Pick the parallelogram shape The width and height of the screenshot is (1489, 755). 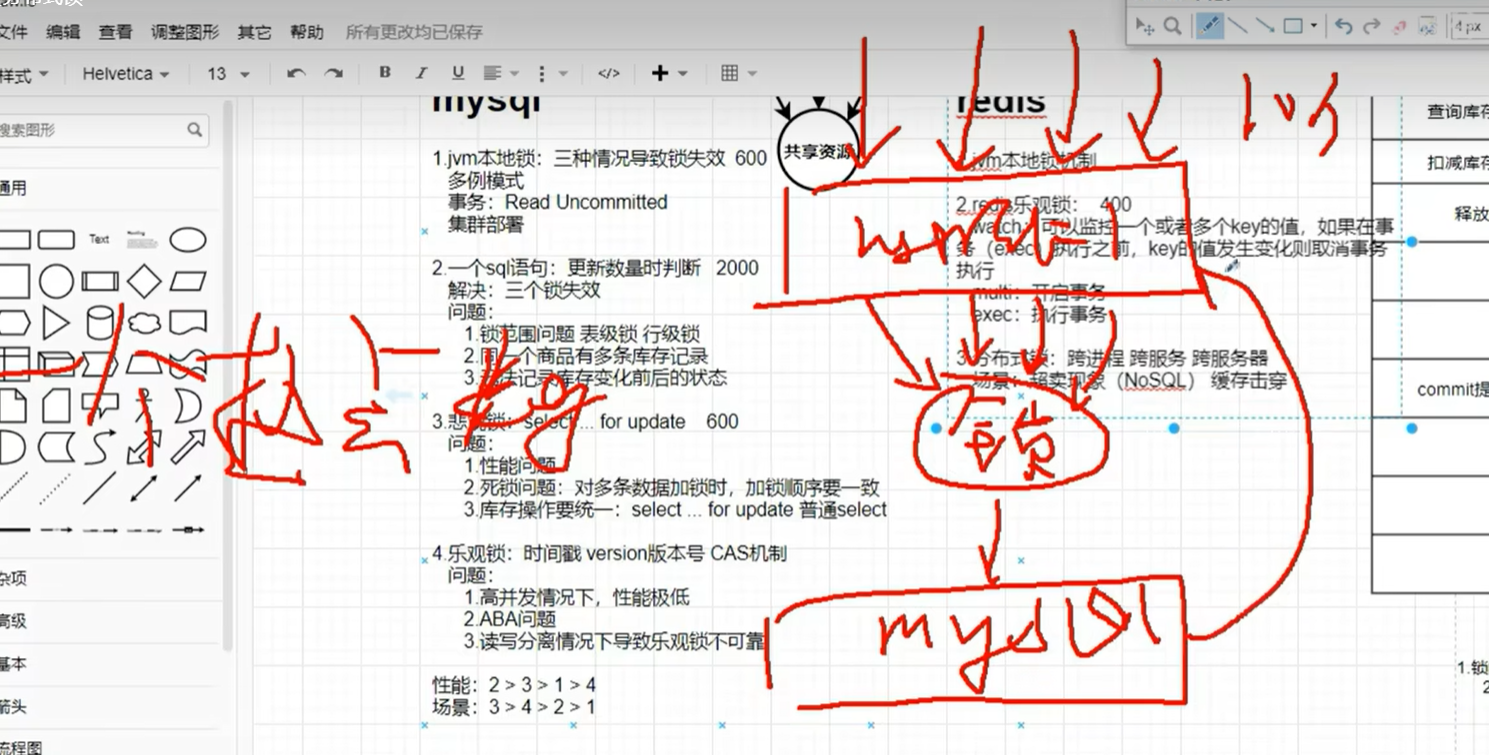(x=188, y=282)
